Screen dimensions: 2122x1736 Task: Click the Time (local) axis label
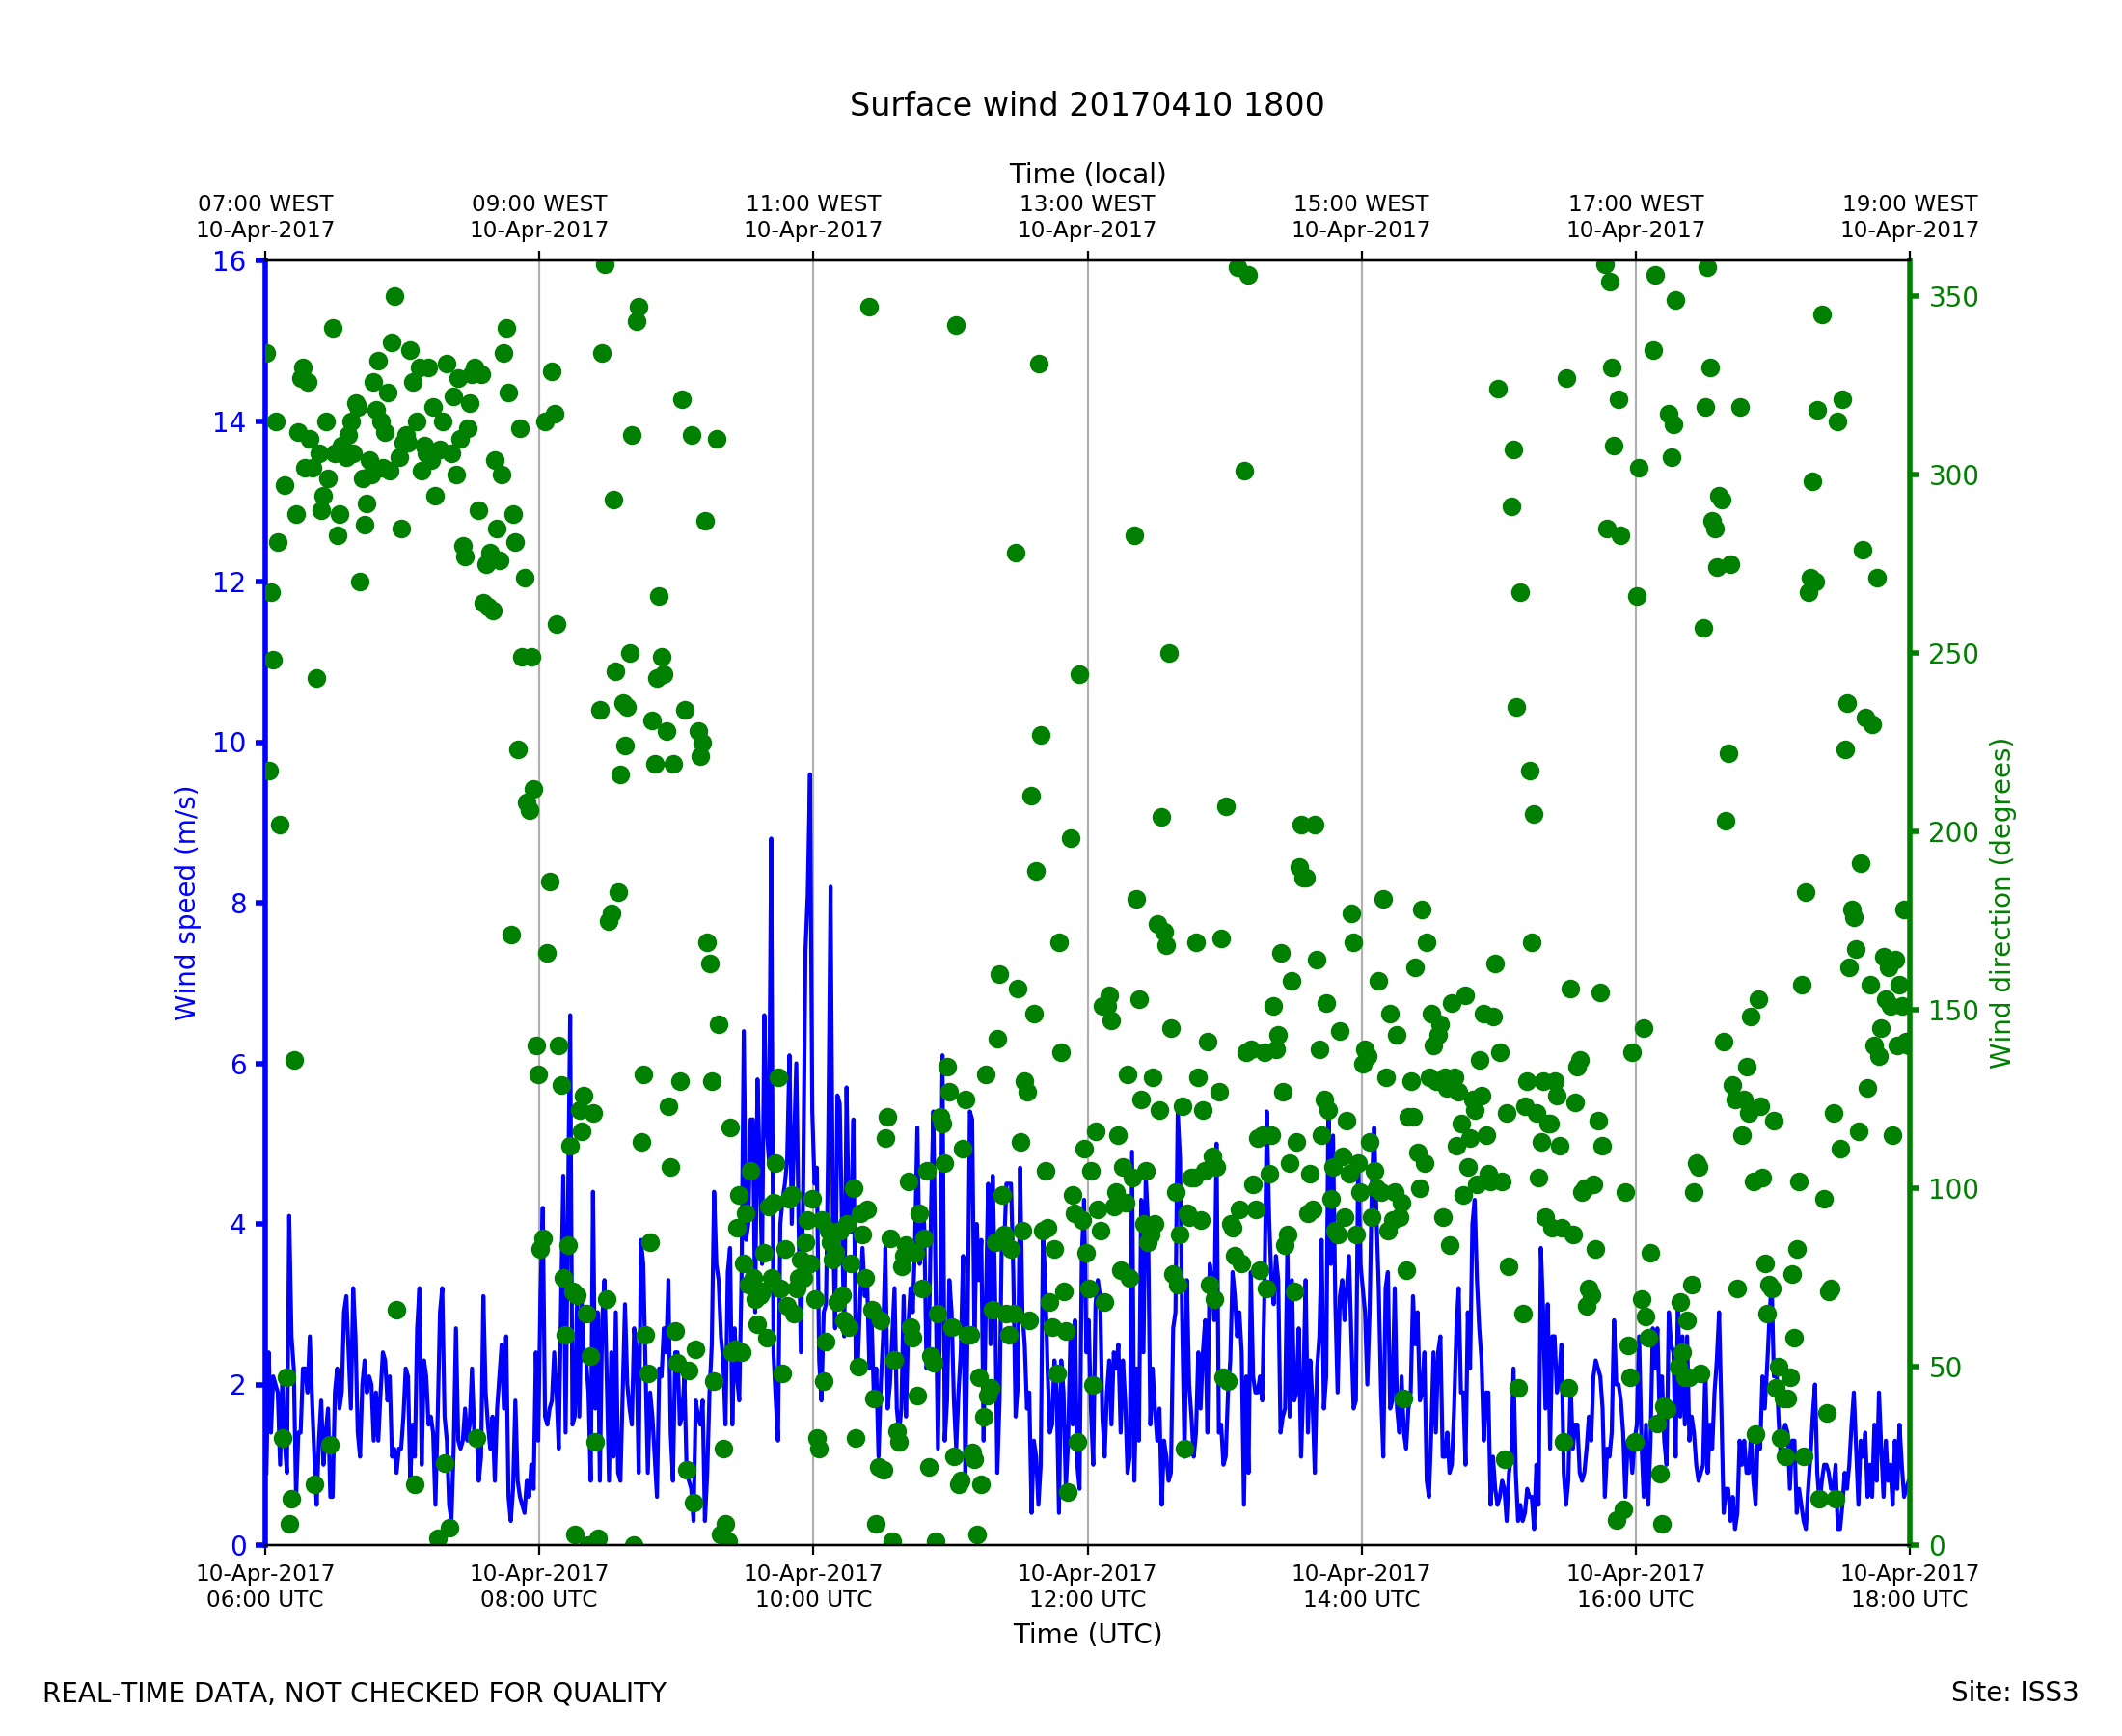click(x=1087, y=174)
